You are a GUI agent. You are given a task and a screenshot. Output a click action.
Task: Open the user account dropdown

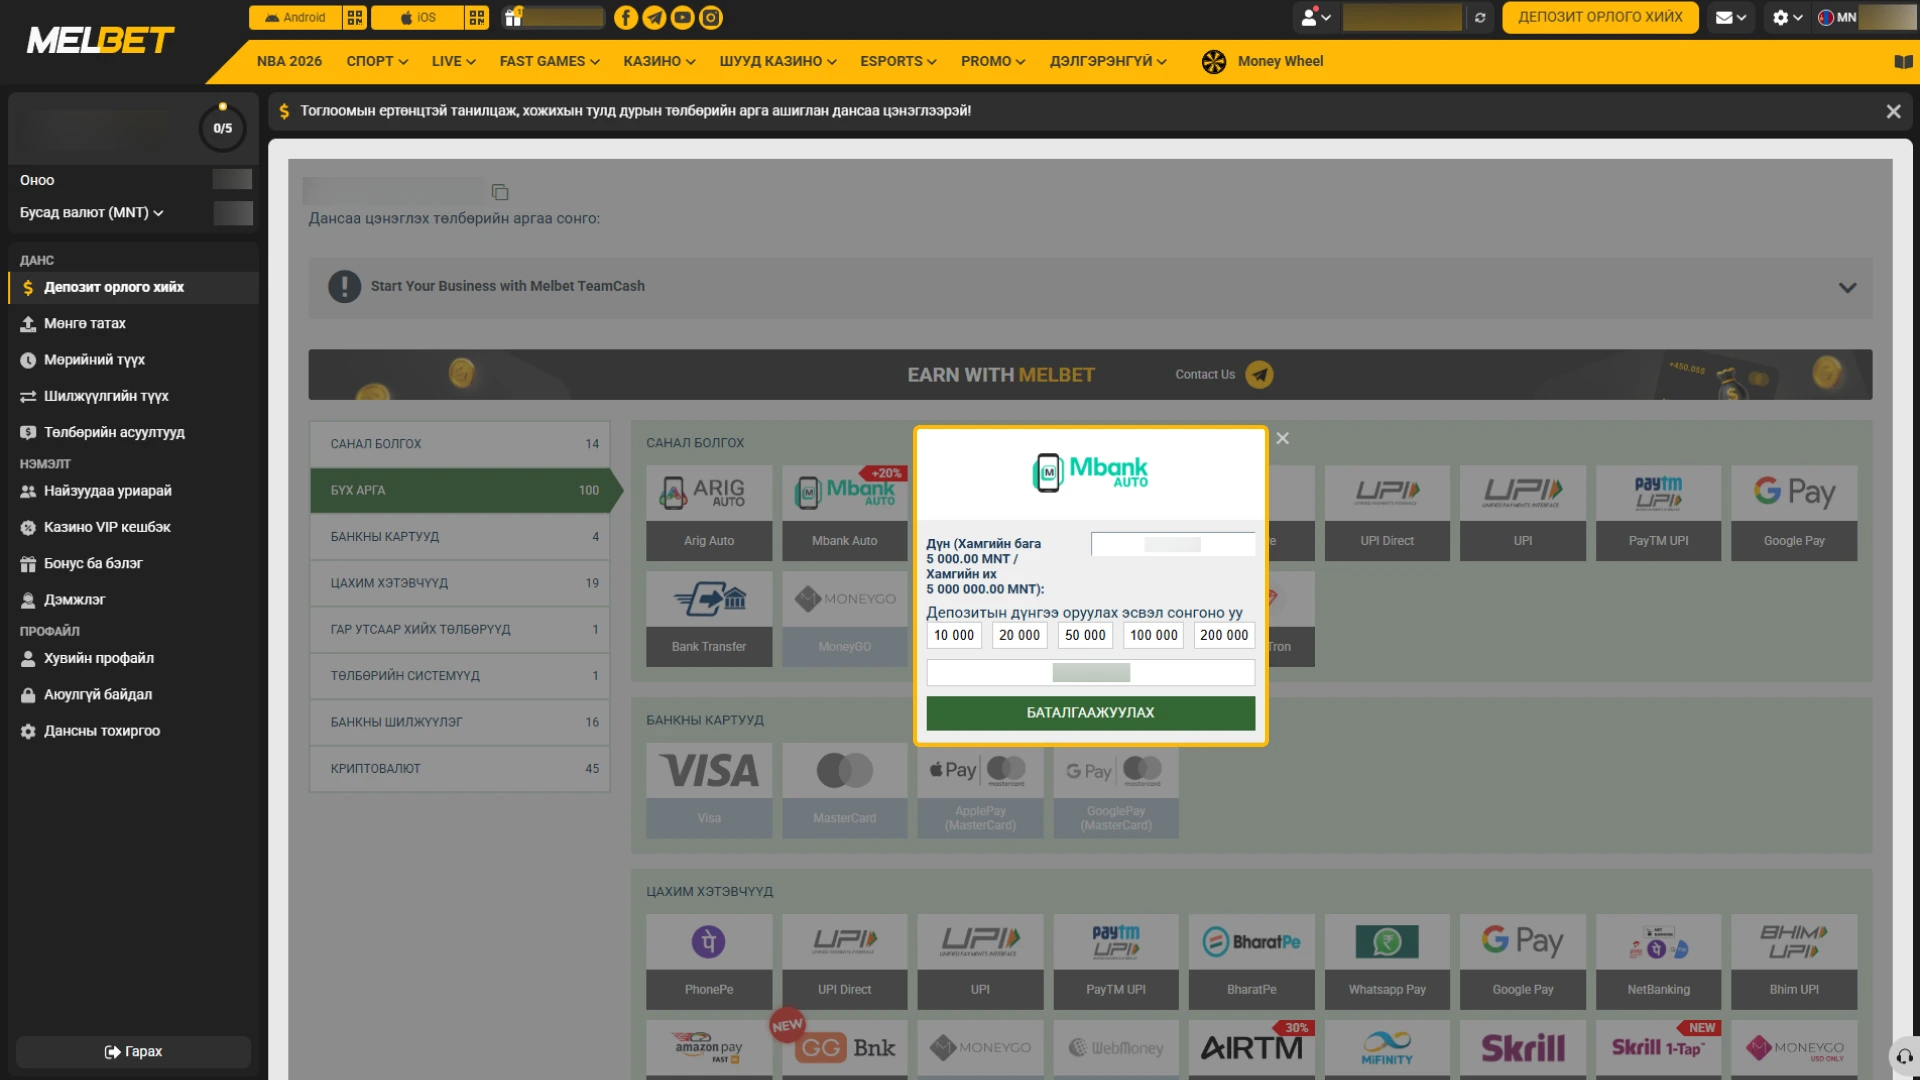[1315, 17]
